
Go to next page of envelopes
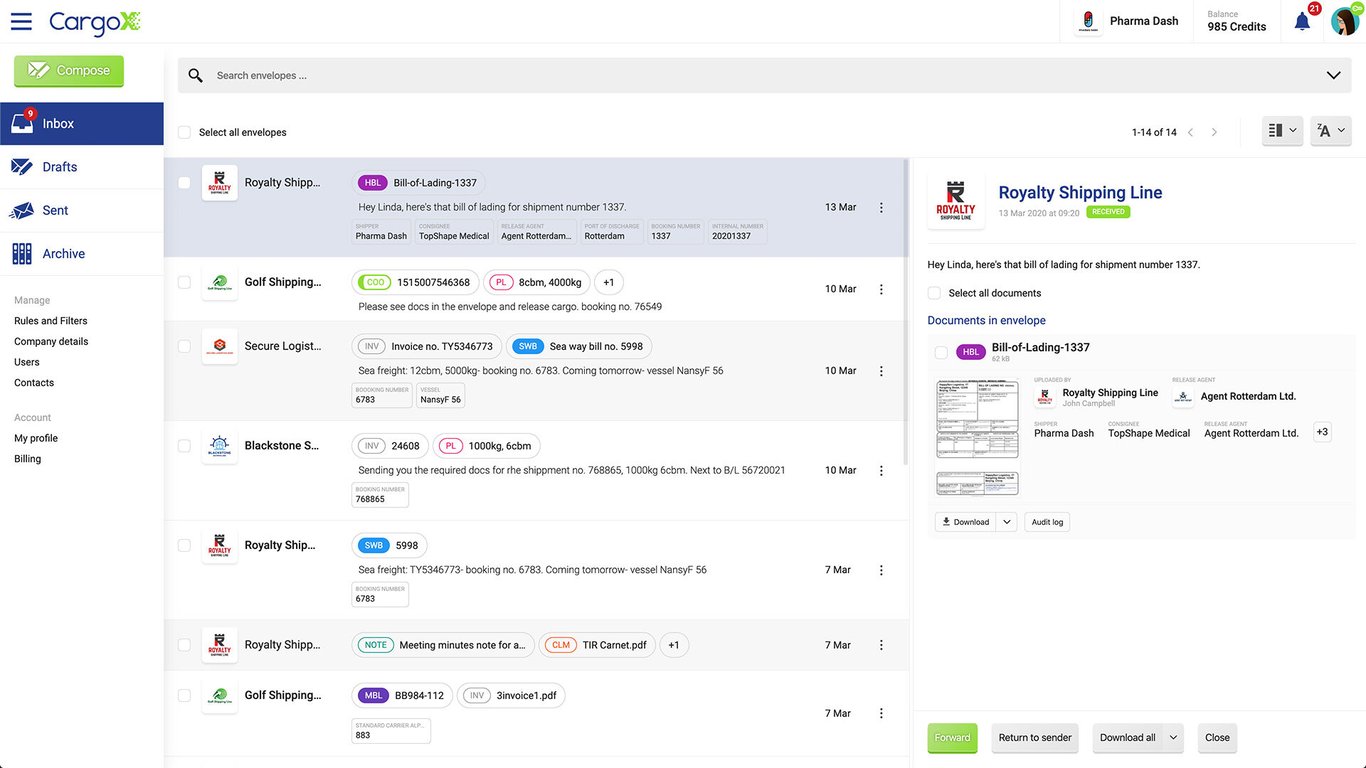[x=1215, y=132]
